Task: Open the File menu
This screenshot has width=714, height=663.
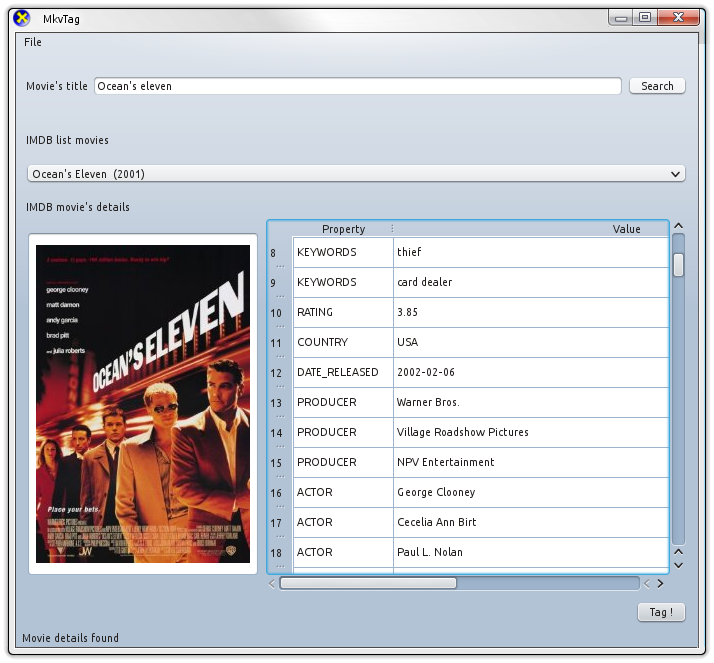Action: [33, 42]
